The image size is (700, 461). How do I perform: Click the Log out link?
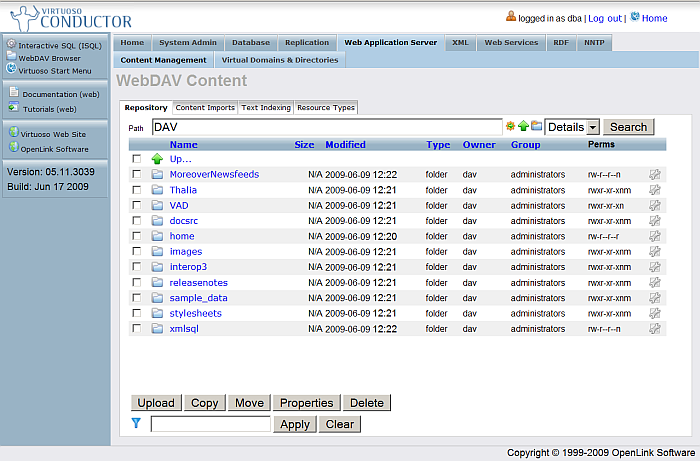click(604, 18)
